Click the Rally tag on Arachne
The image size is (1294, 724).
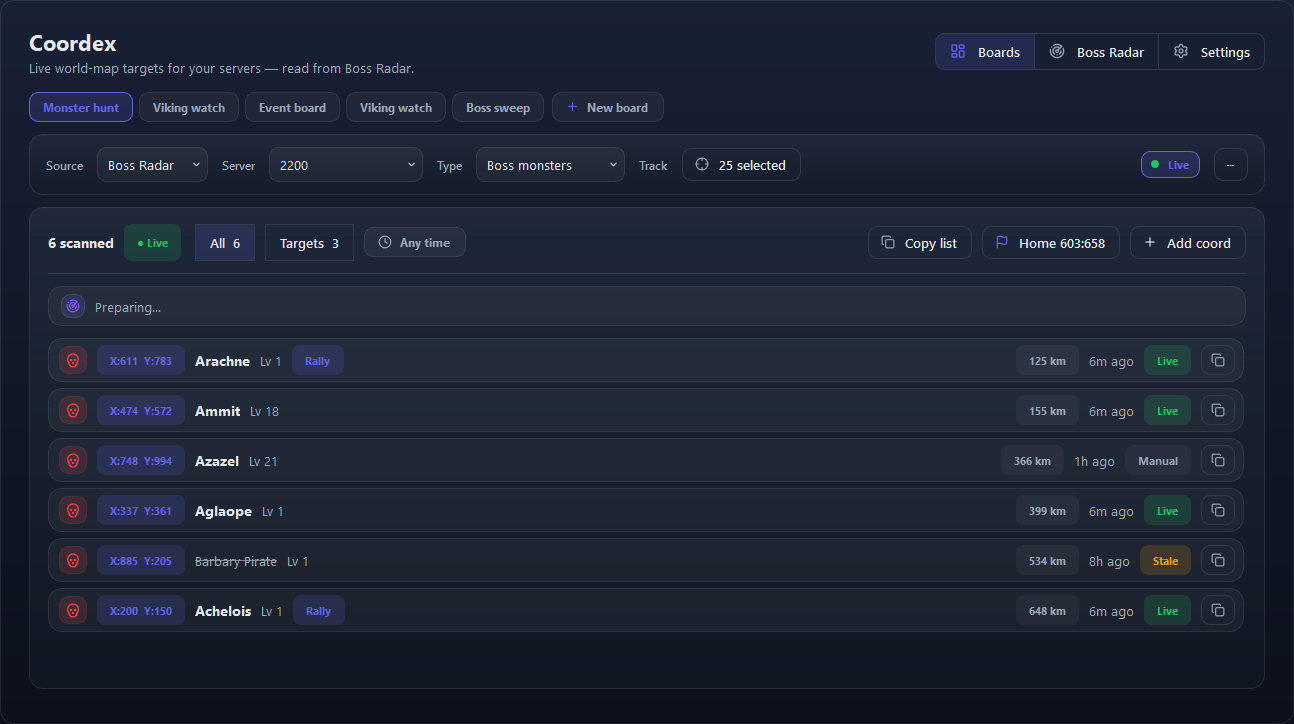[318, 361]
